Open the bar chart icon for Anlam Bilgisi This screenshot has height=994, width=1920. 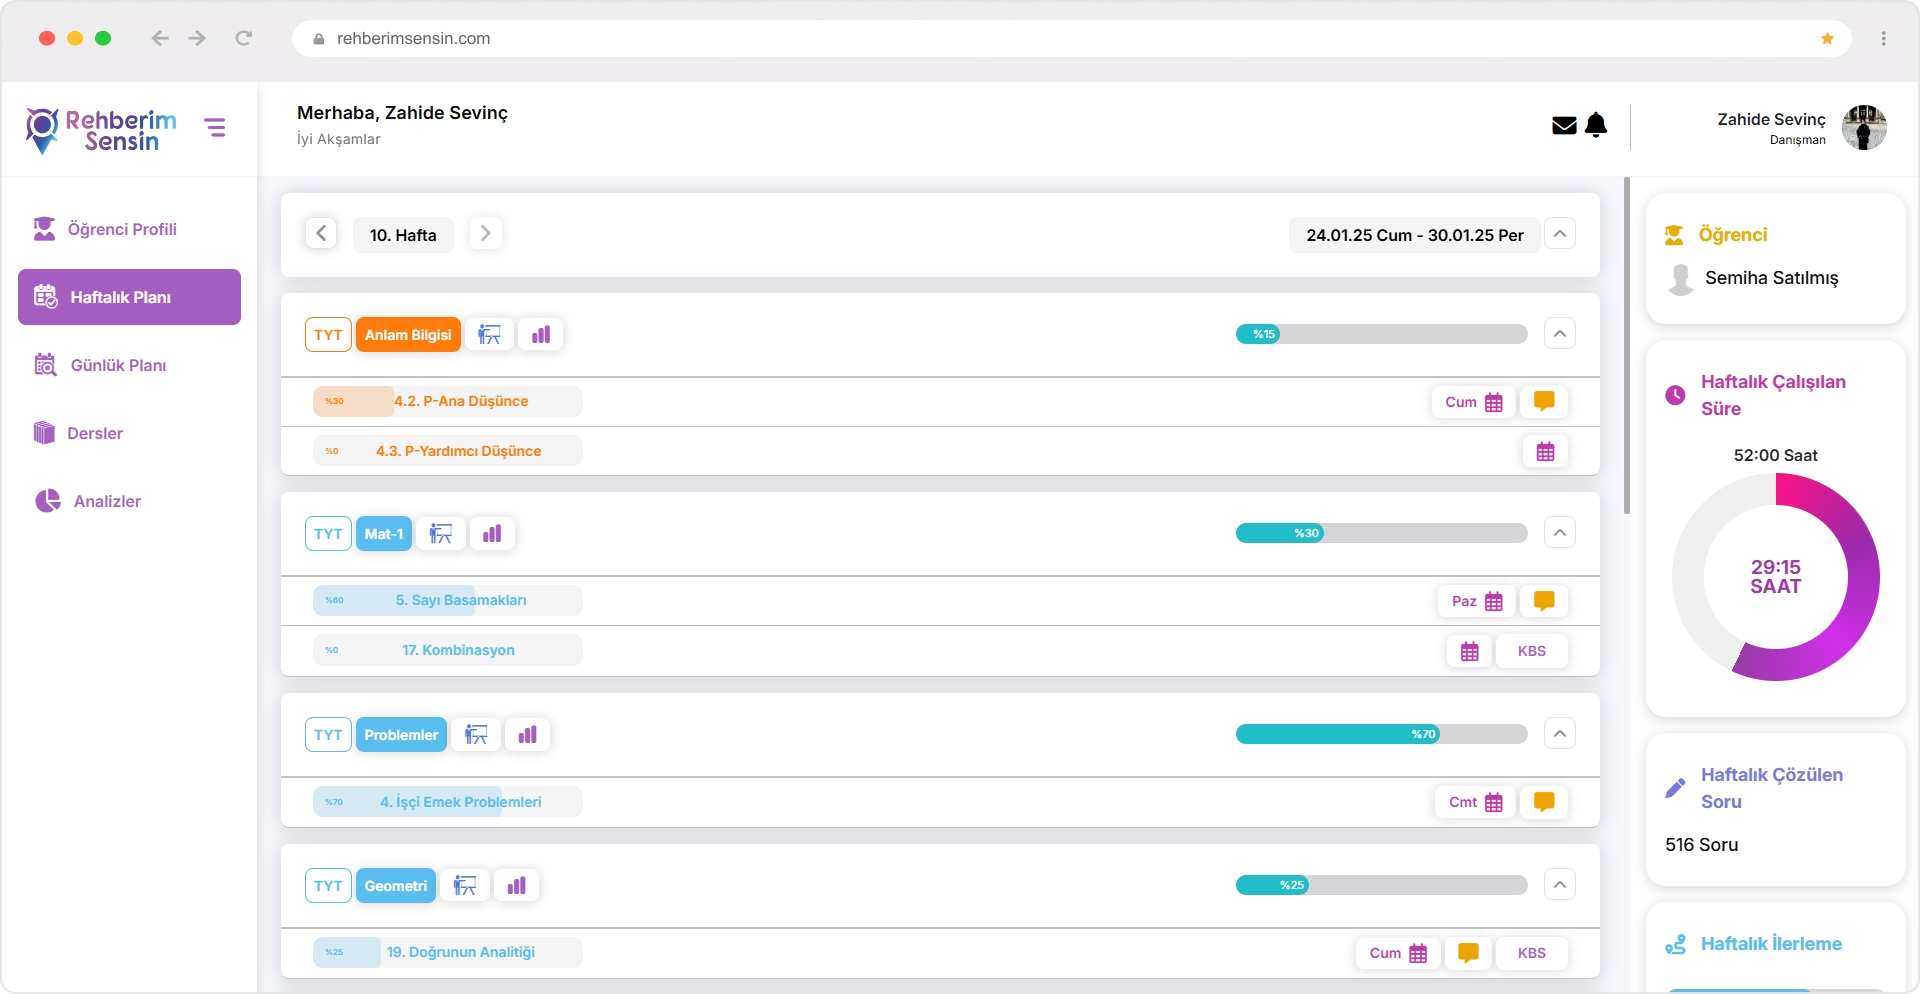pos(541,335)
